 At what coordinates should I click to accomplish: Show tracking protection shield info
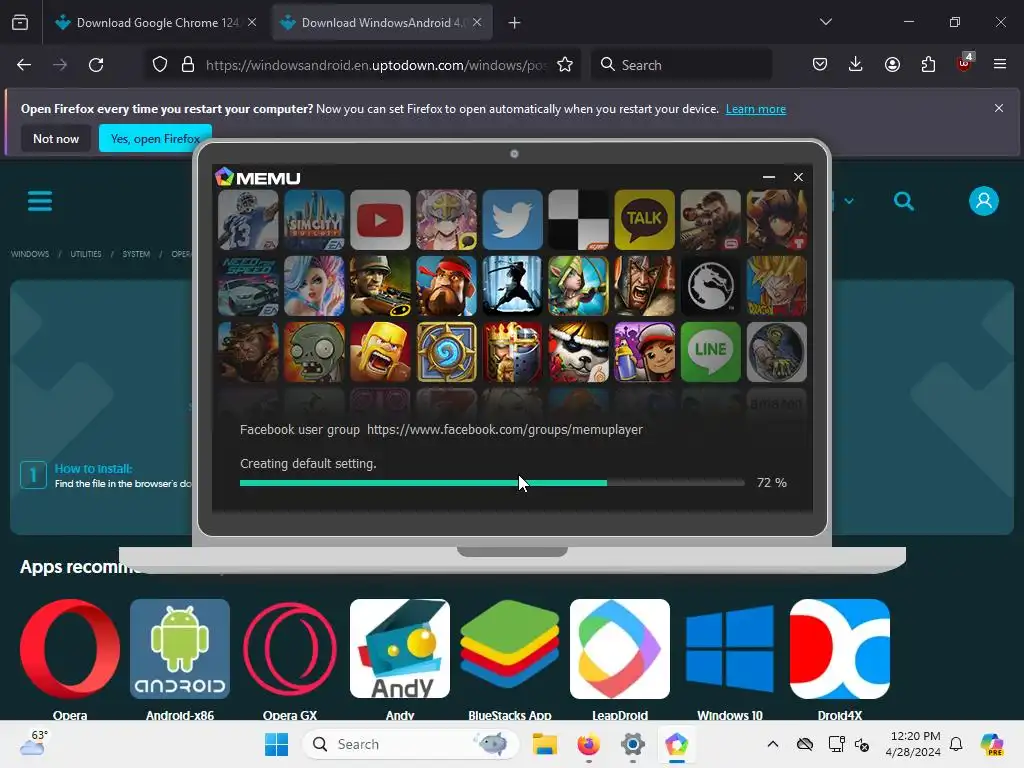160,65
